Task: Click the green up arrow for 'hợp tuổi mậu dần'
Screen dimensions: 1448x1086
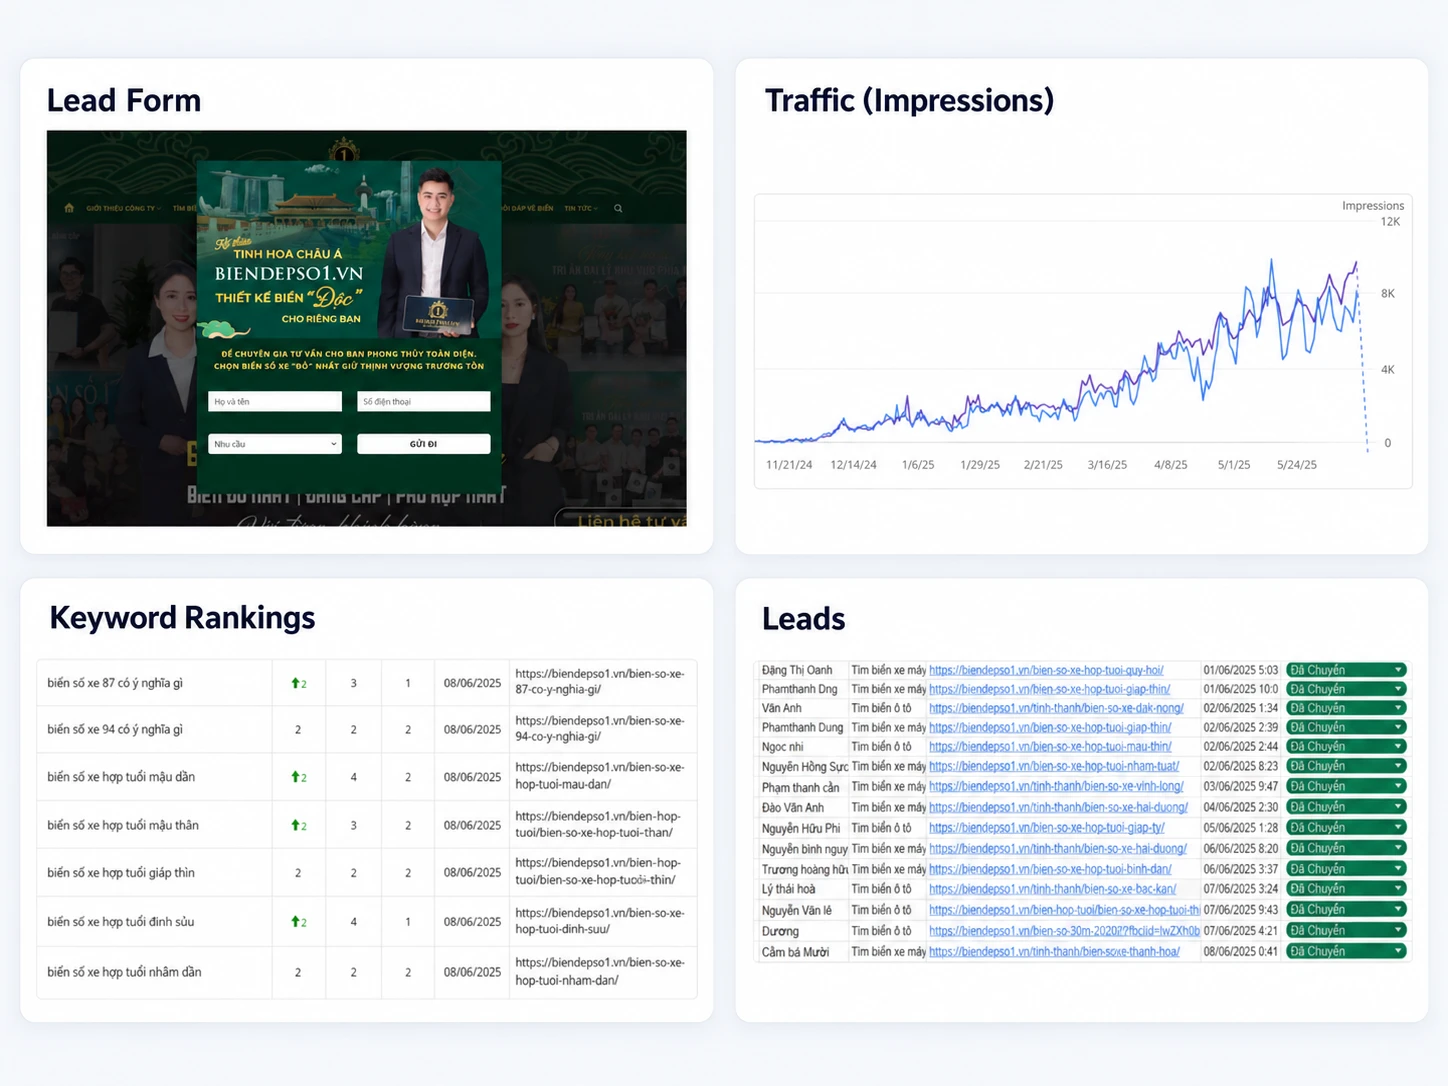Action: point(295,777)
